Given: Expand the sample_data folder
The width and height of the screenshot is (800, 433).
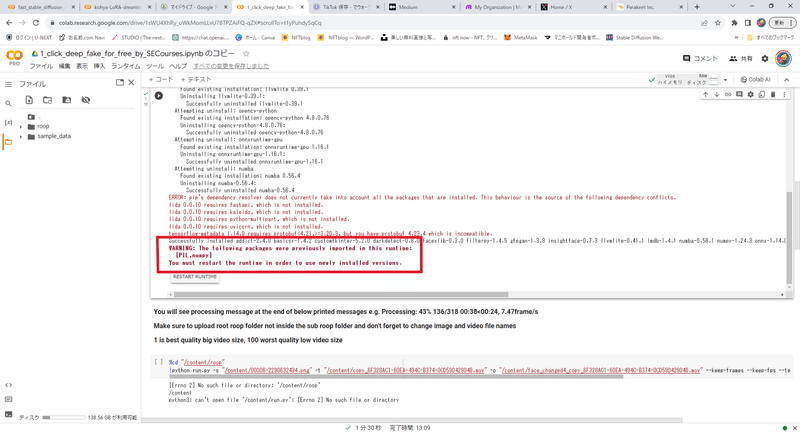Looking at the screenshot, I should pyautogui.click(x=21, y=137).
